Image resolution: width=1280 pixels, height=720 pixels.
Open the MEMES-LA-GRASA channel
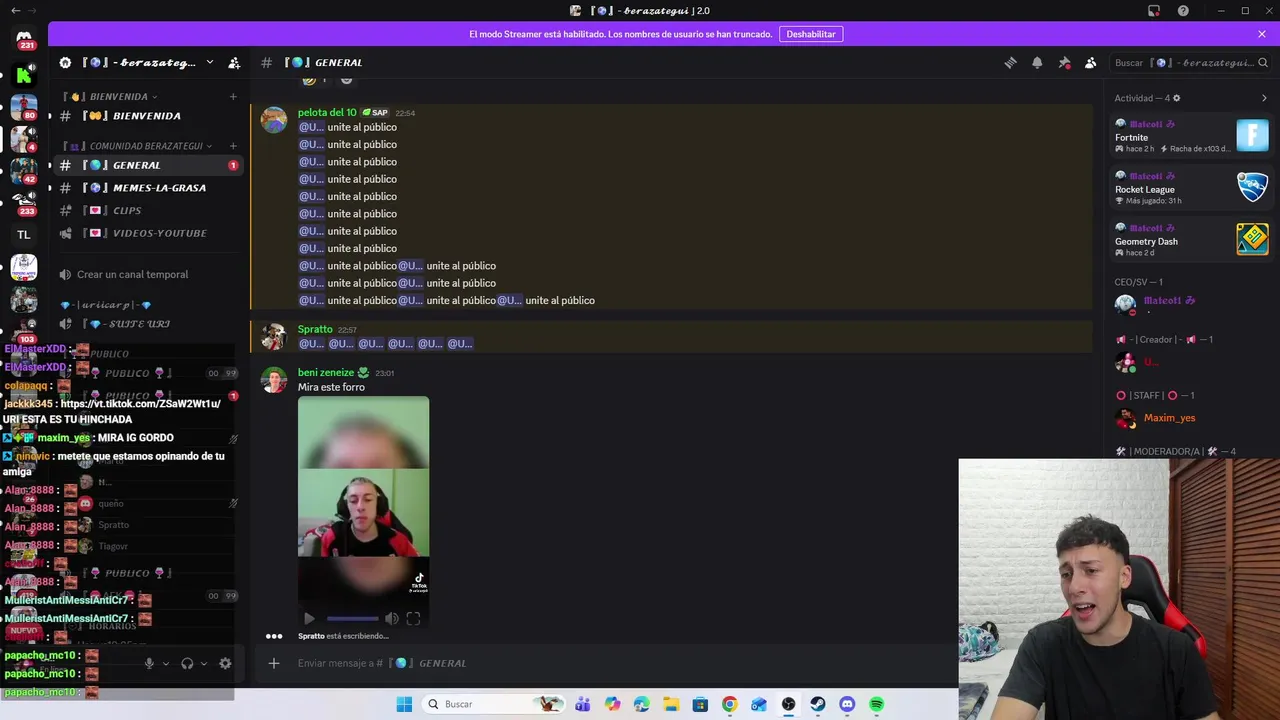(148, 188)
